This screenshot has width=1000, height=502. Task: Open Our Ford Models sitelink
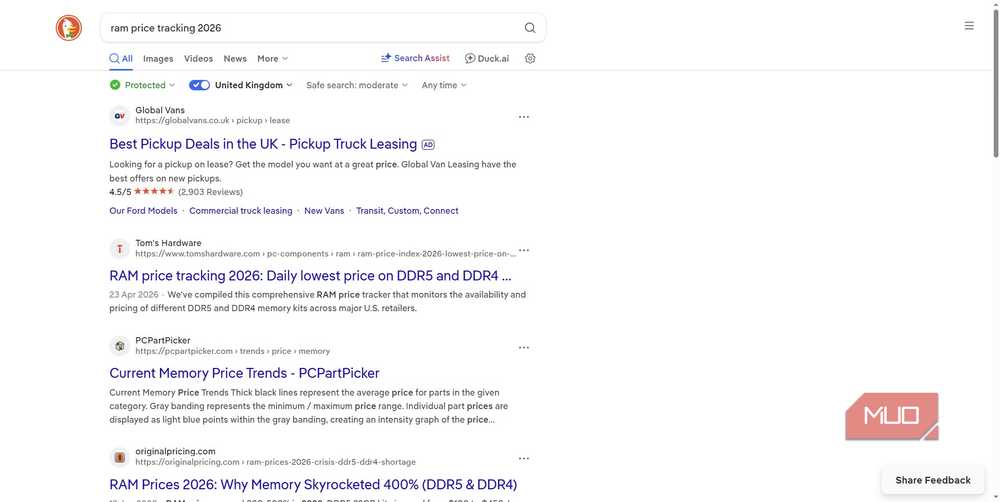[x=143, y=210]
